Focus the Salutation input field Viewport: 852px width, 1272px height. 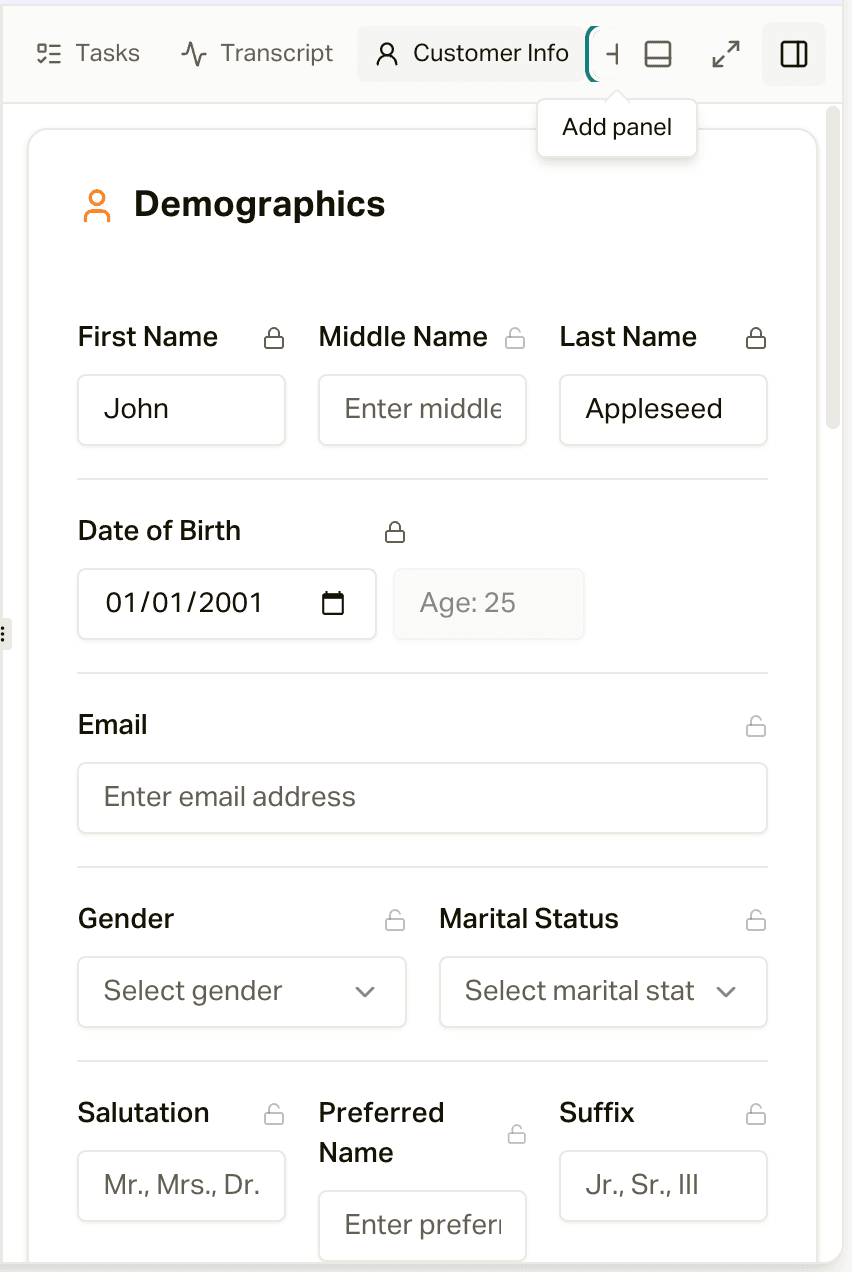tap(182, 1186)
